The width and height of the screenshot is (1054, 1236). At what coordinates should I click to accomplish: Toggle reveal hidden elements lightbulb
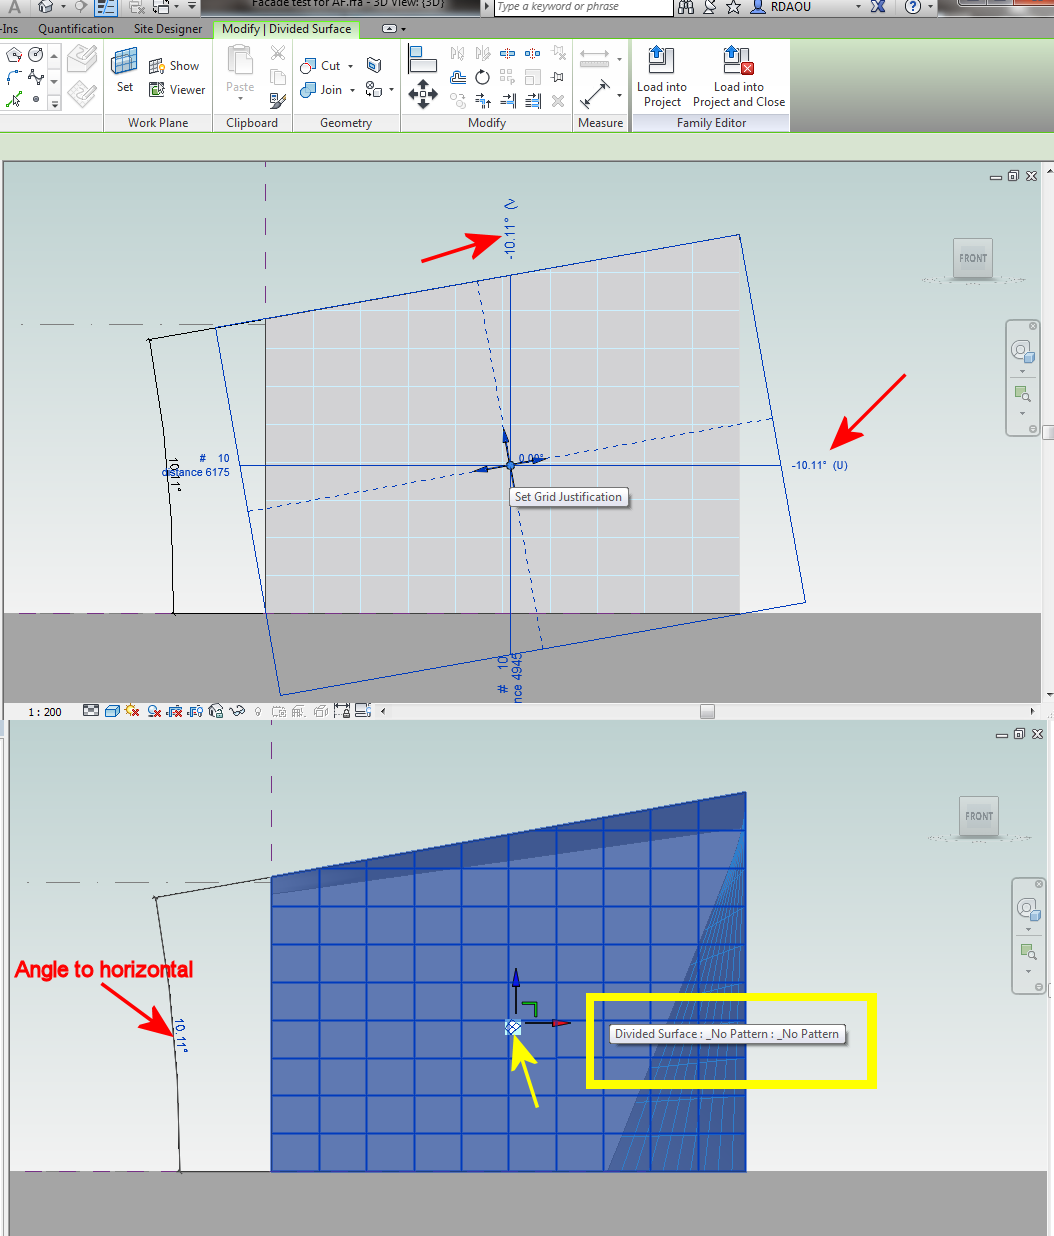click(x=256, y=711)
